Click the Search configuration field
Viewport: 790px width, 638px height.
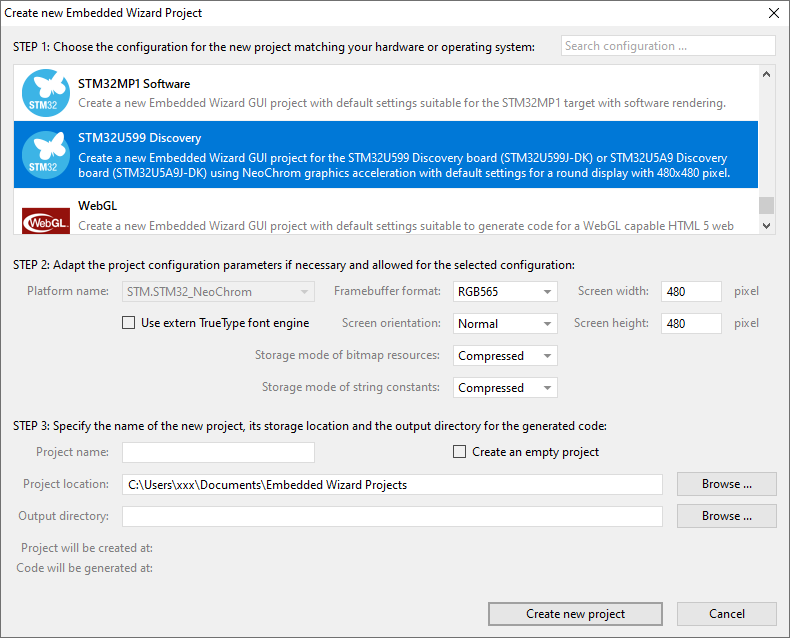tap(667, 46)
